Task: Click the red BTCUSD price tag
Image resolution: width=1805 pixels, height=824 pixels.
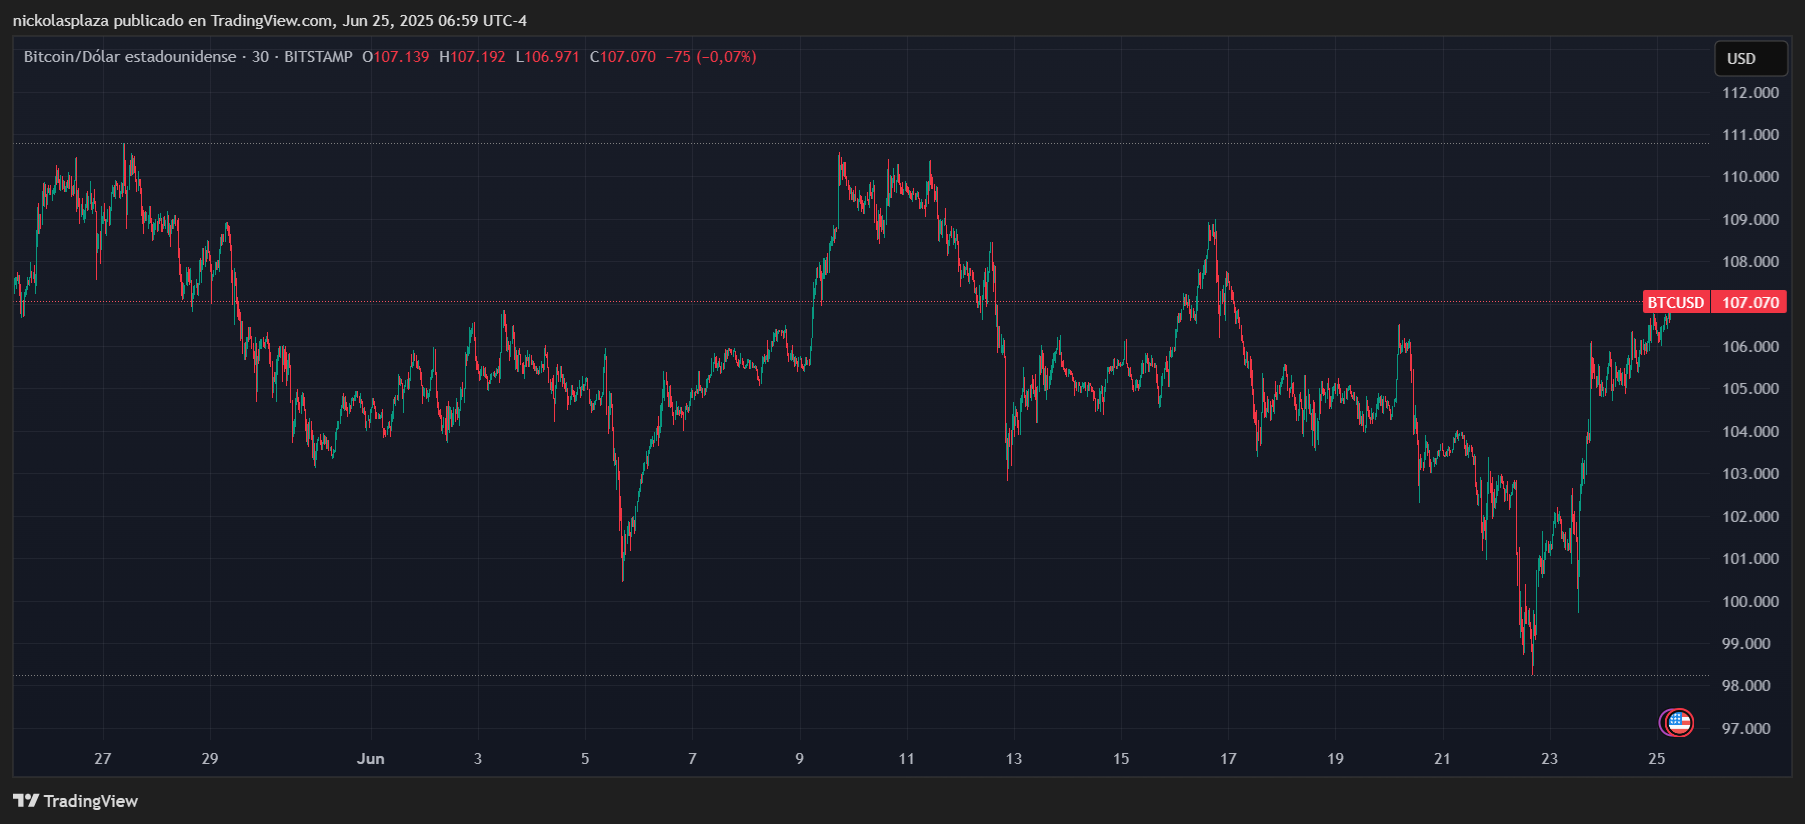Action: coord(1676,302)
